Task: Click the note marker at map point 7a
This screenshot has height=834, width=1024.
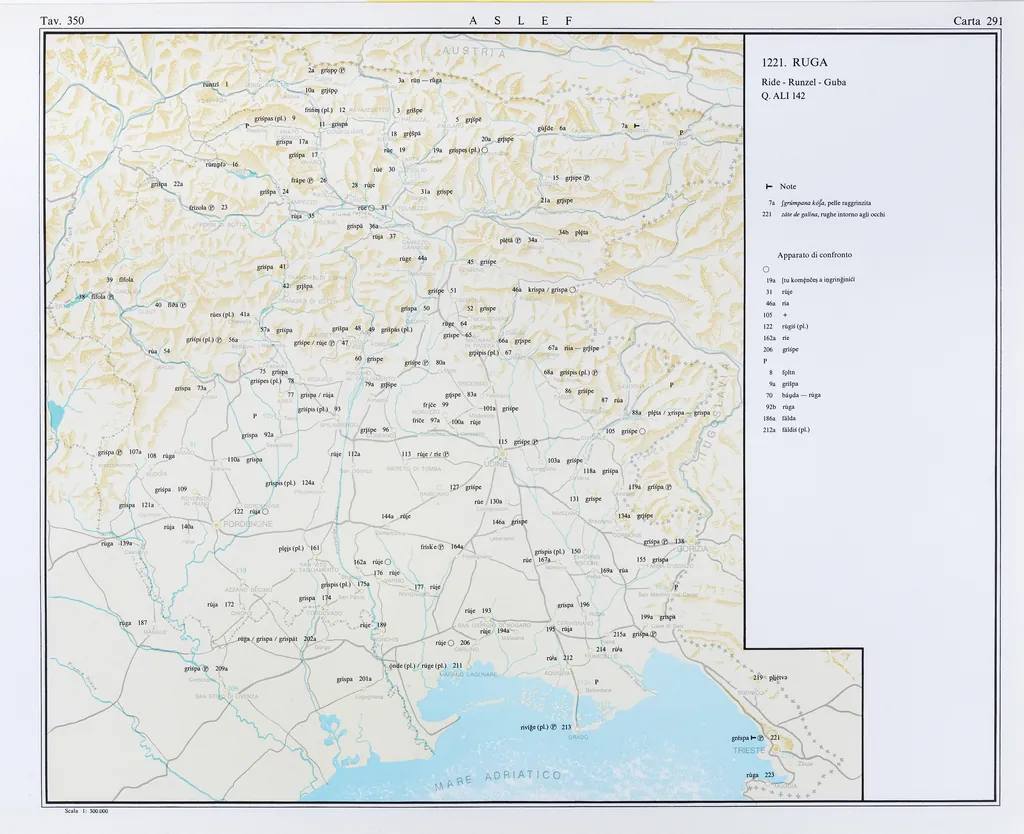Action: [x=636, y=126]
